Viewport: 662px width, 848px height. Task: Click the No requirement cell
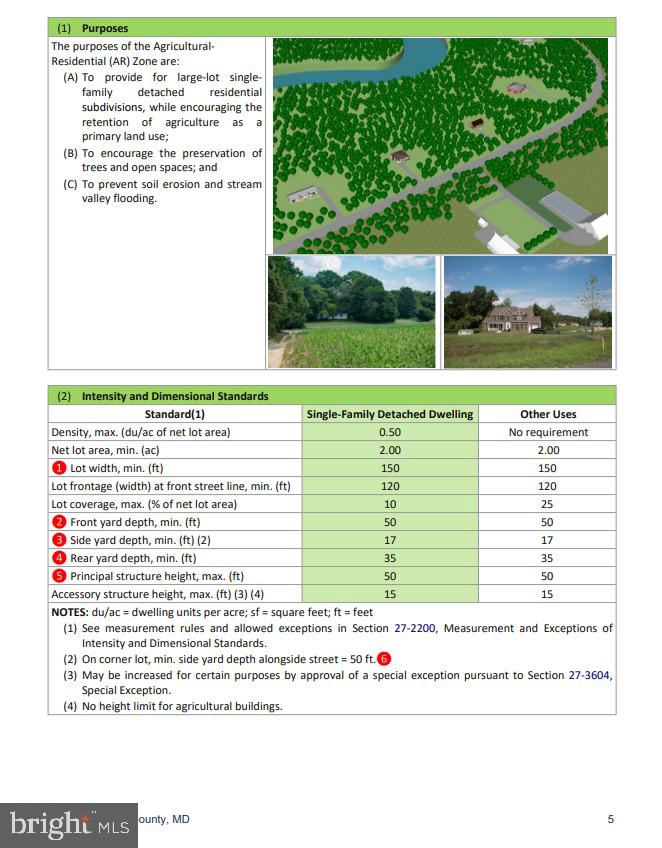click(548, 432)
